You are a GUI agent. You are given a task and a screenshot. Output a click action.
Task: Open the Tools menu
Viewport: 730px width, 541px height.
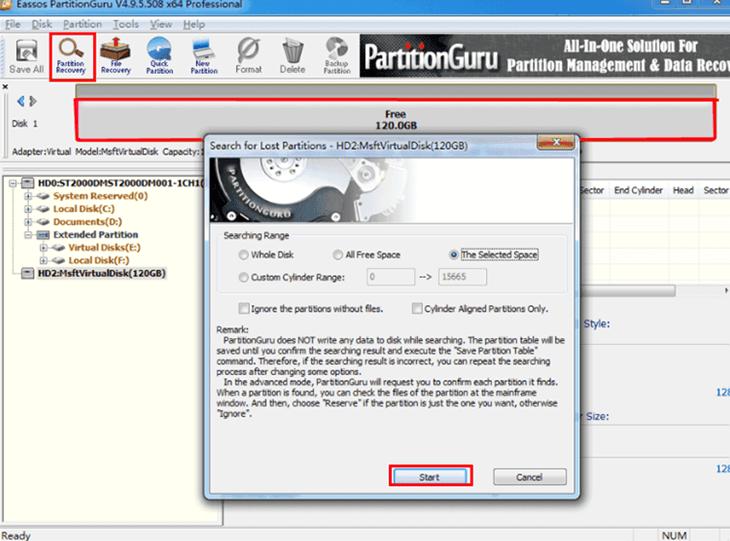(126, 24)
